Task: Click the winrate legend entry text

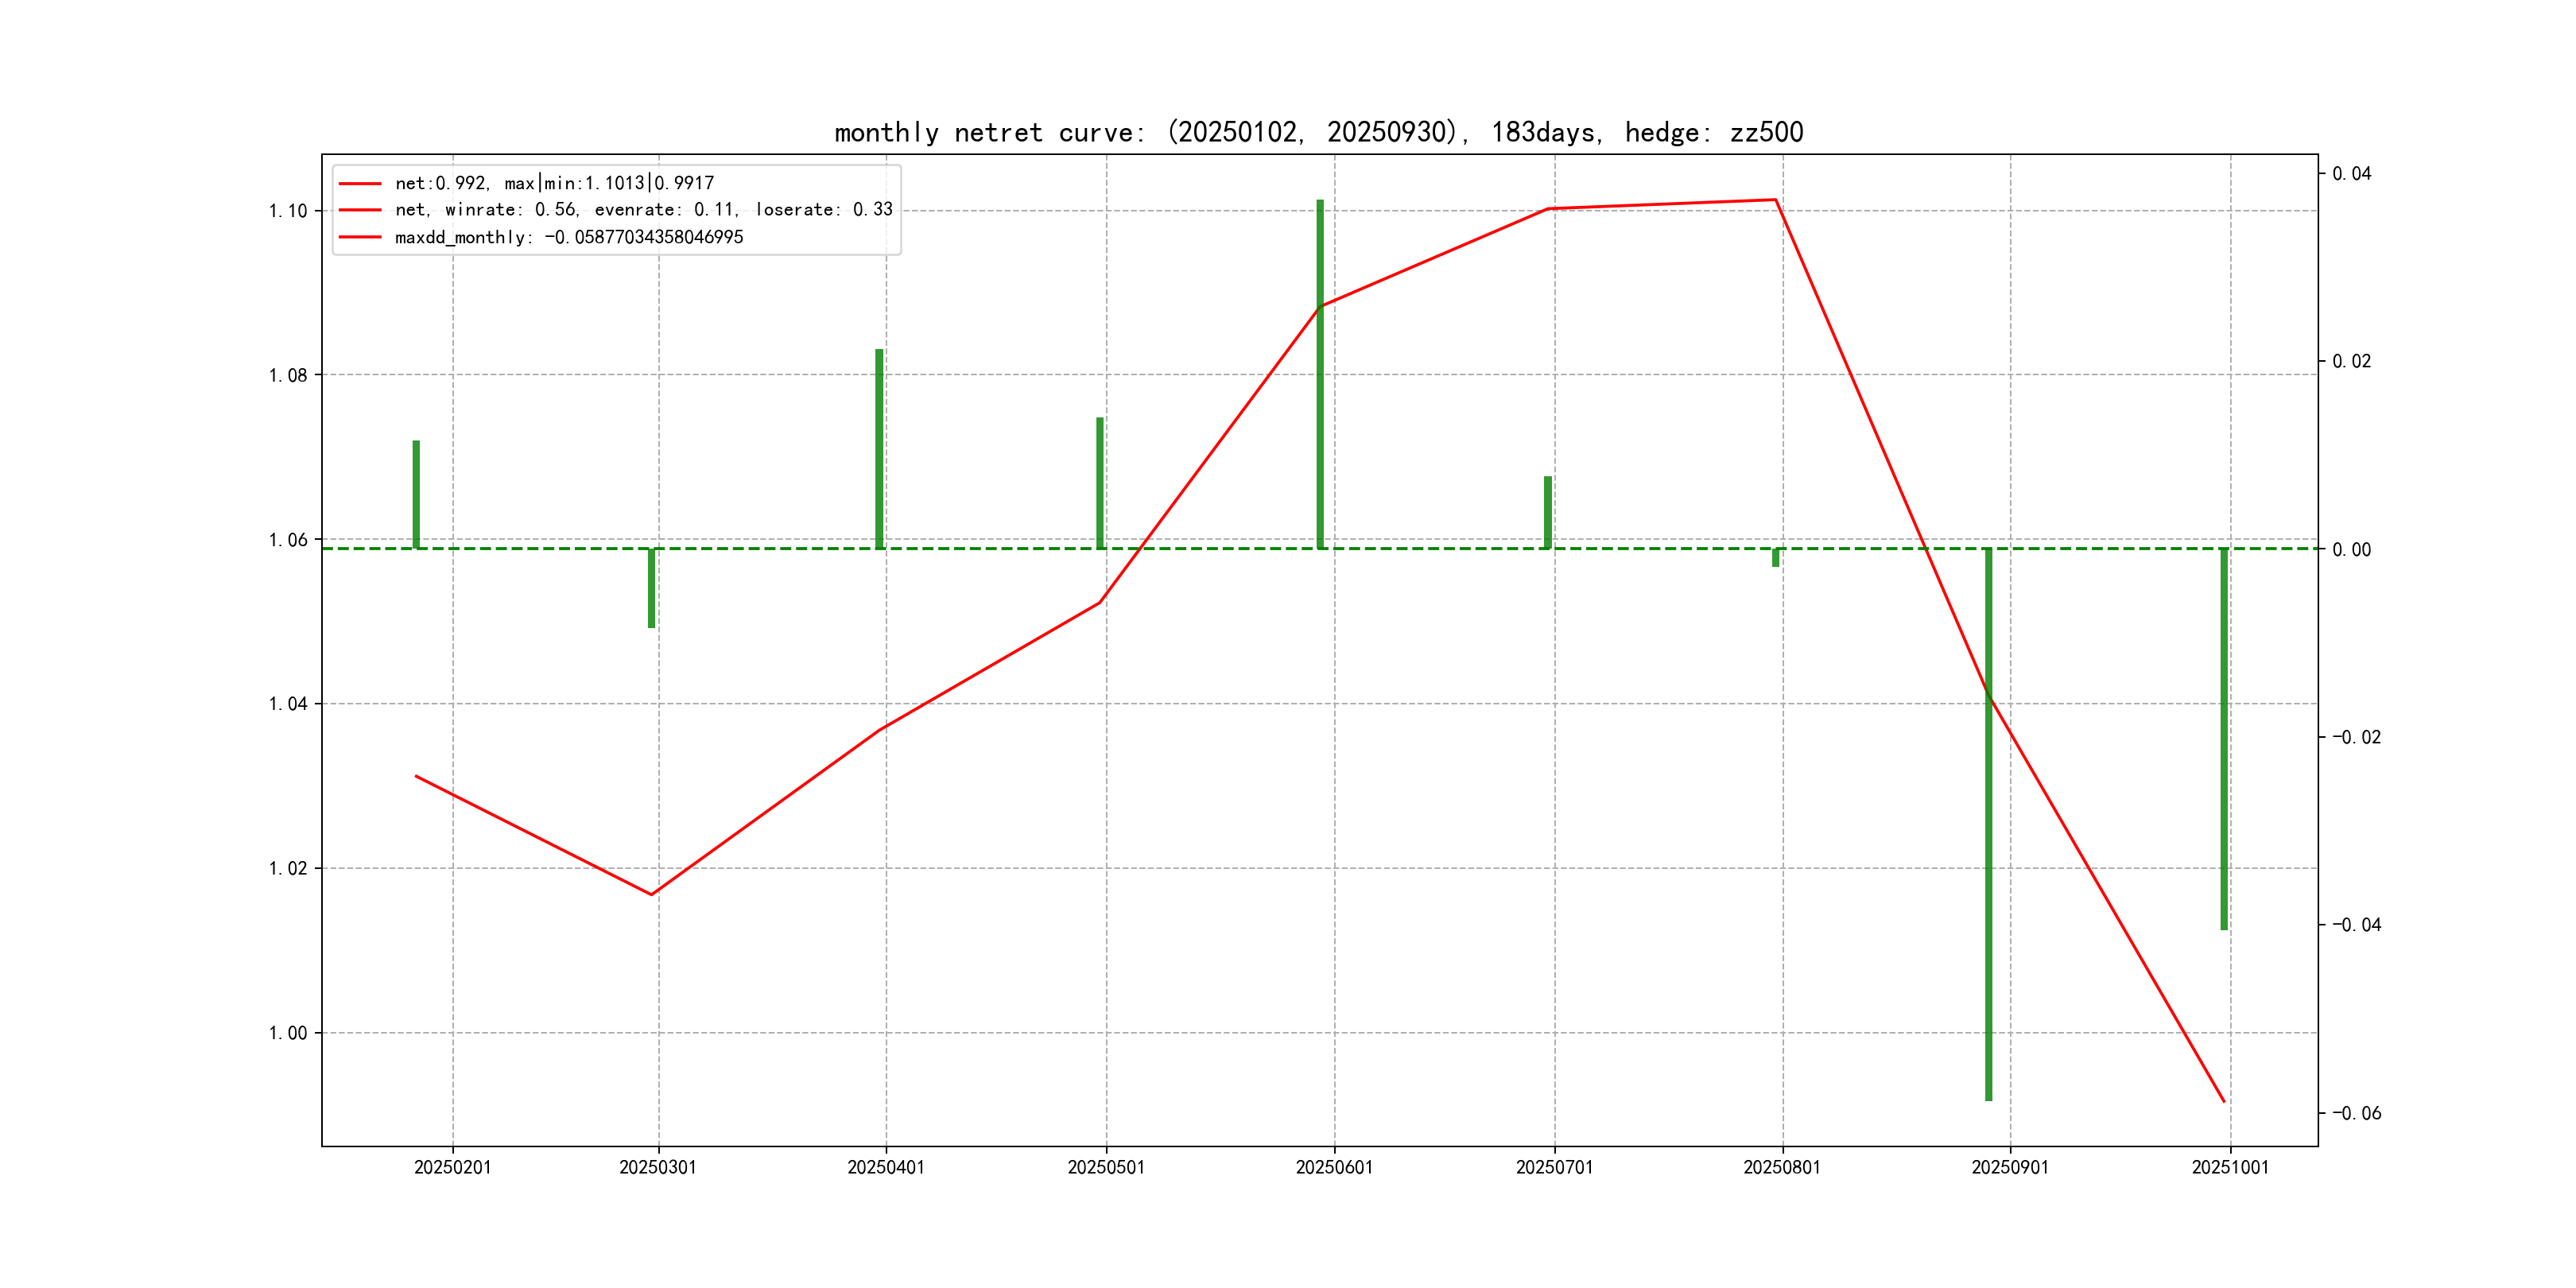Action: (x=643, y=210)
